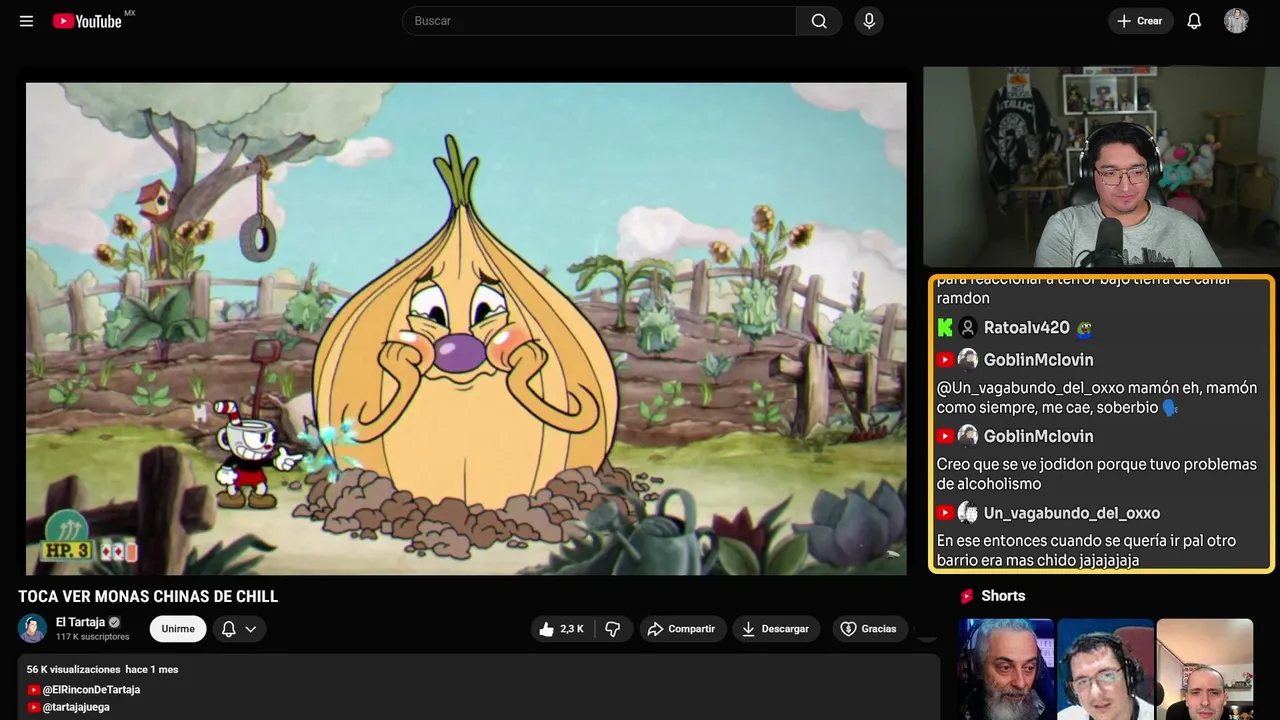
Task: Open the account avatar menu
Action: (1236, 21)
